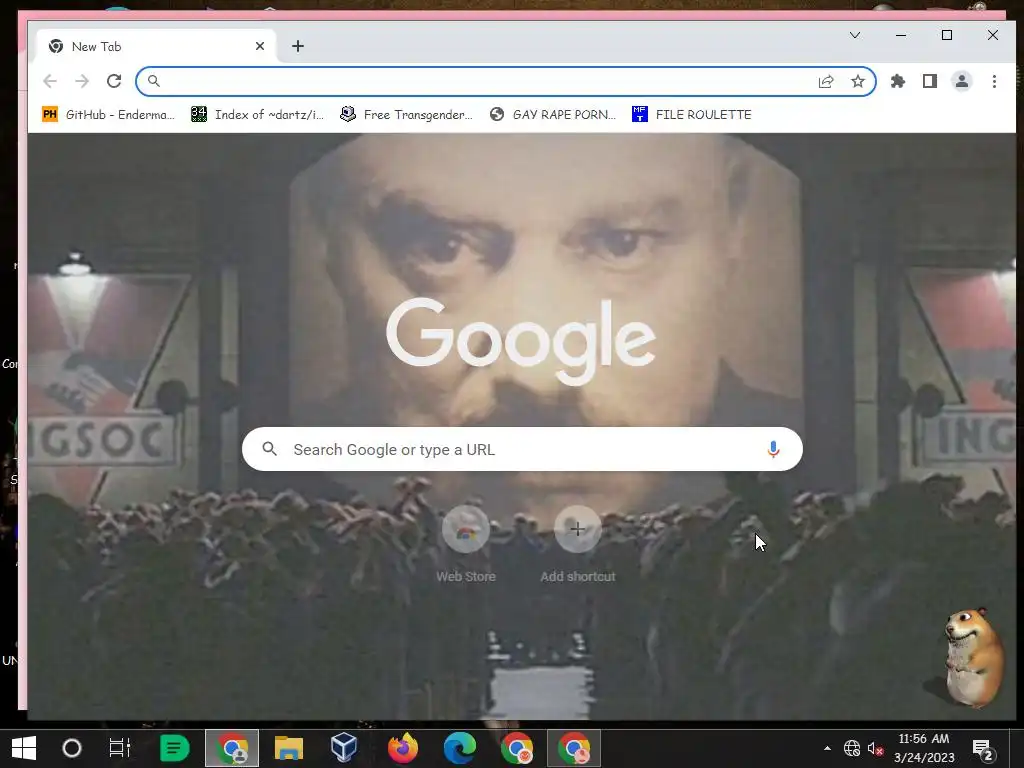This screenshot has width=1024, height=768.
Task: Toggle the Chrome side panel
Action: pos(930,81)
